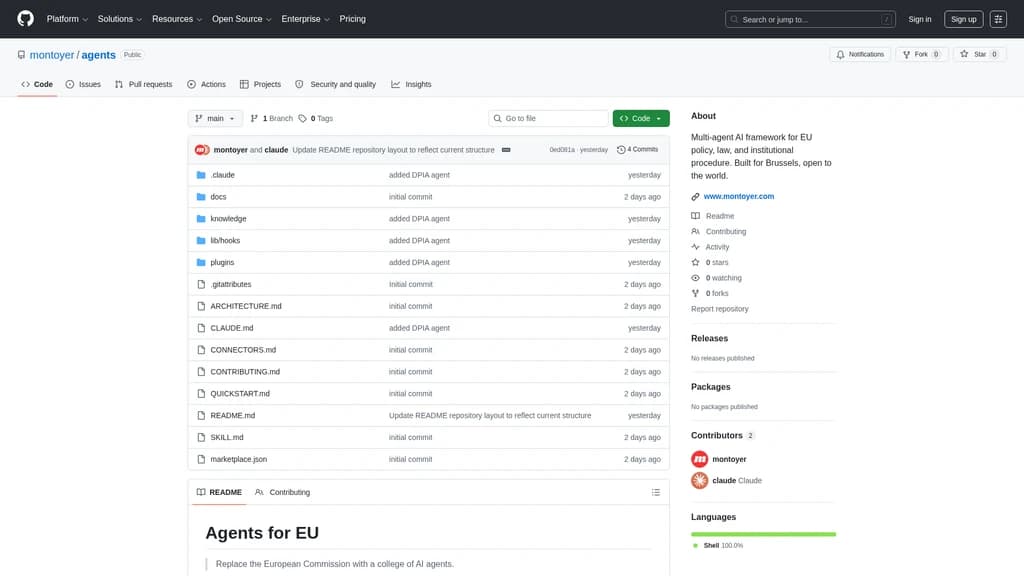This screenshot has height=576, width=1024.
Task: Click the GitHub logo icon
Action: [x=25, y=18]
